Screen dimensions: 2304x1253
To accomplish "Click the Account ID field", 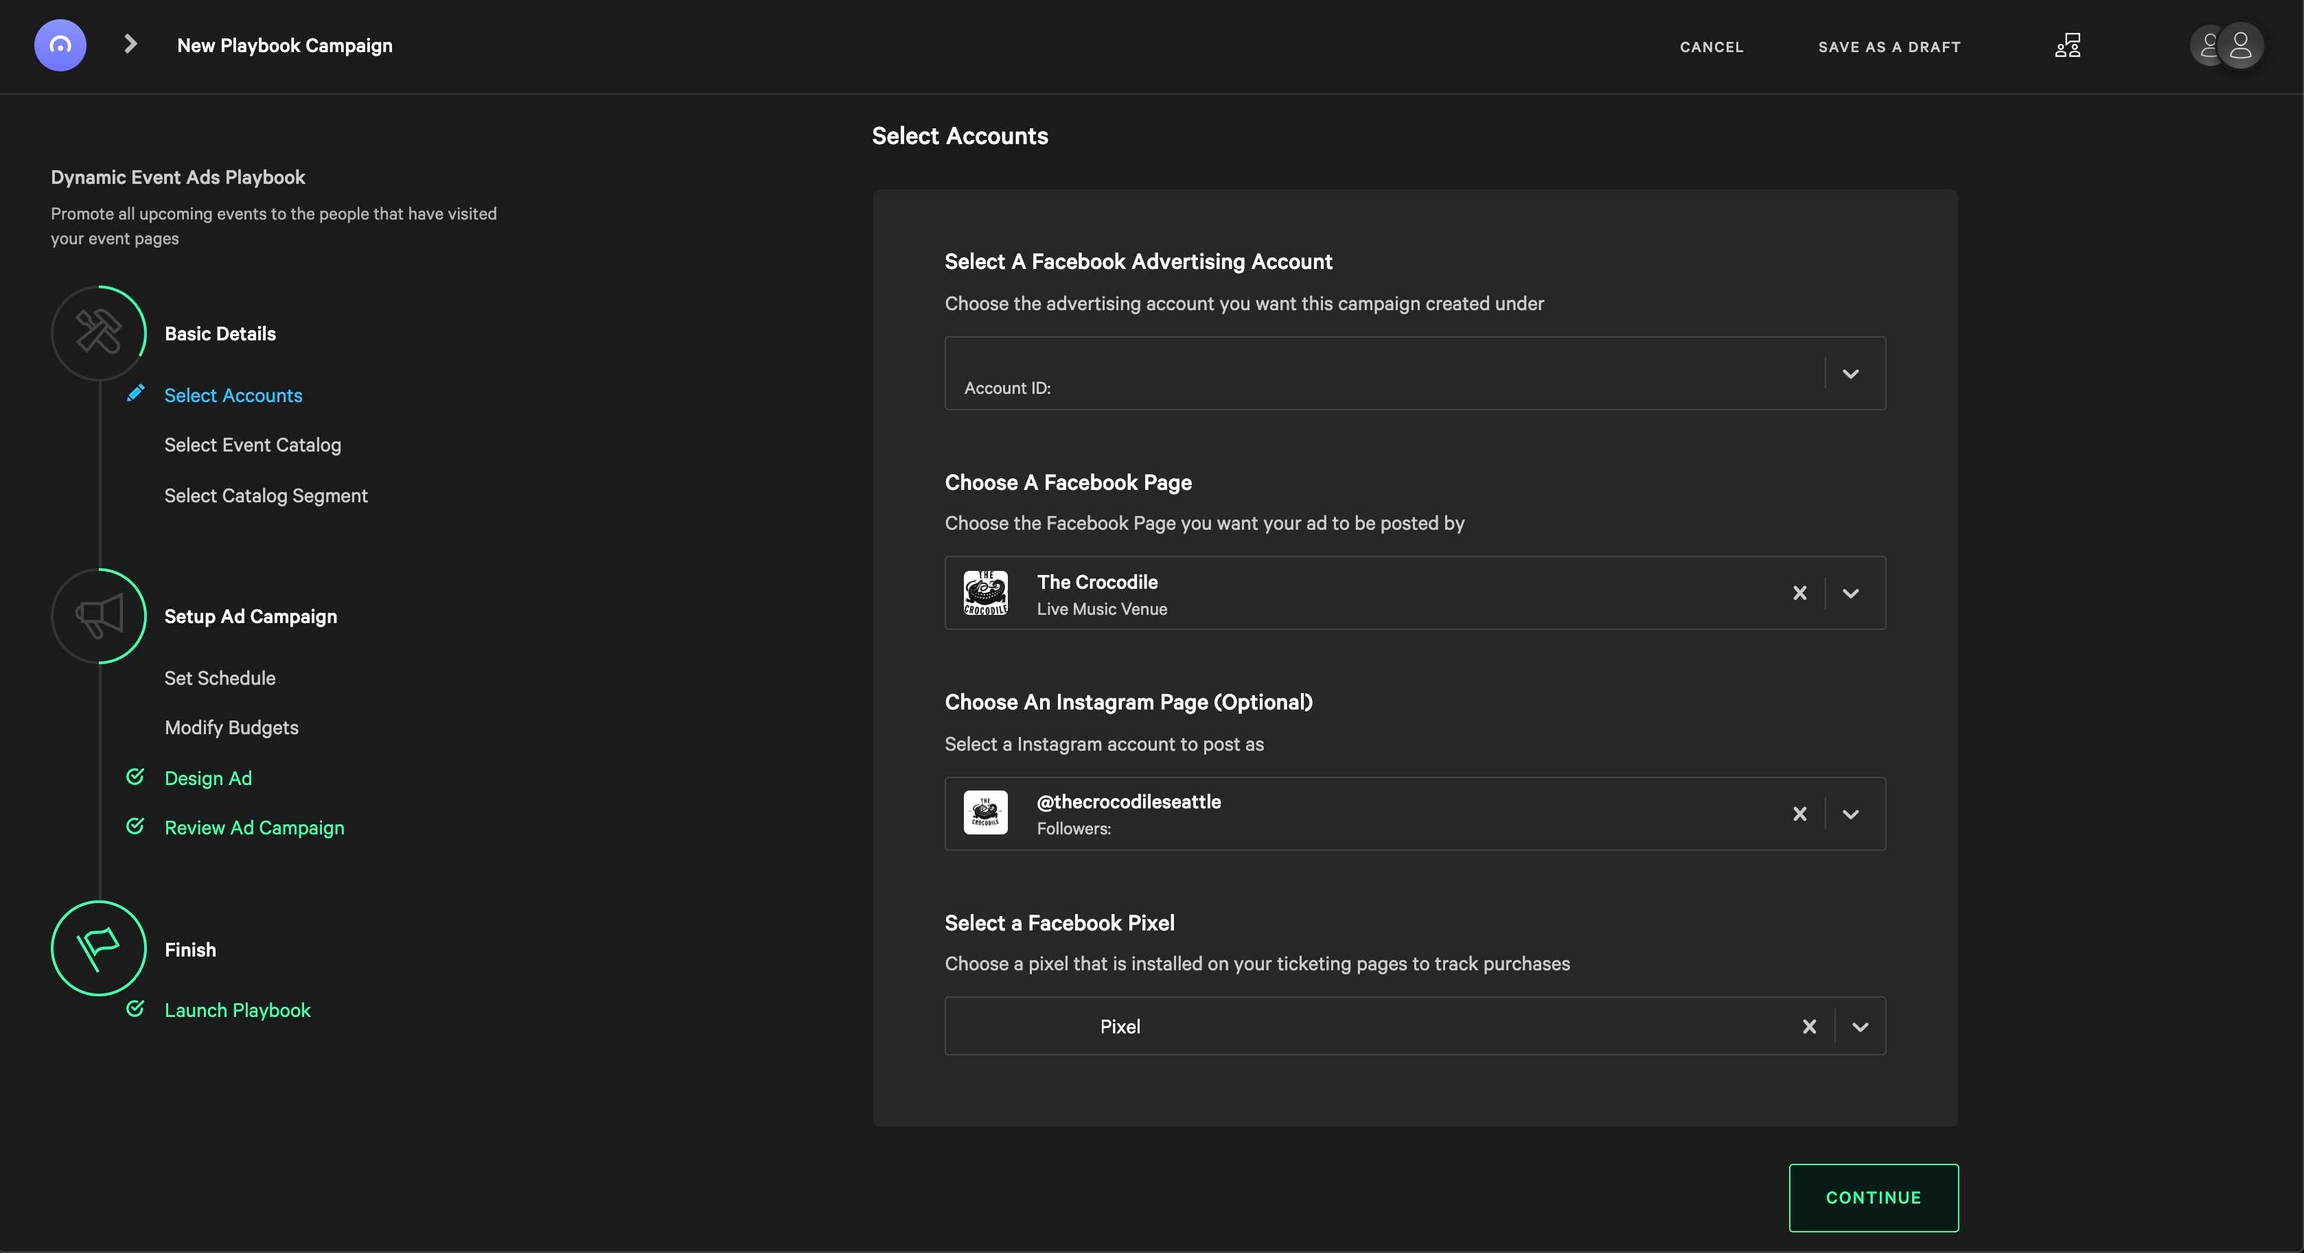I will pos(1415,373).
